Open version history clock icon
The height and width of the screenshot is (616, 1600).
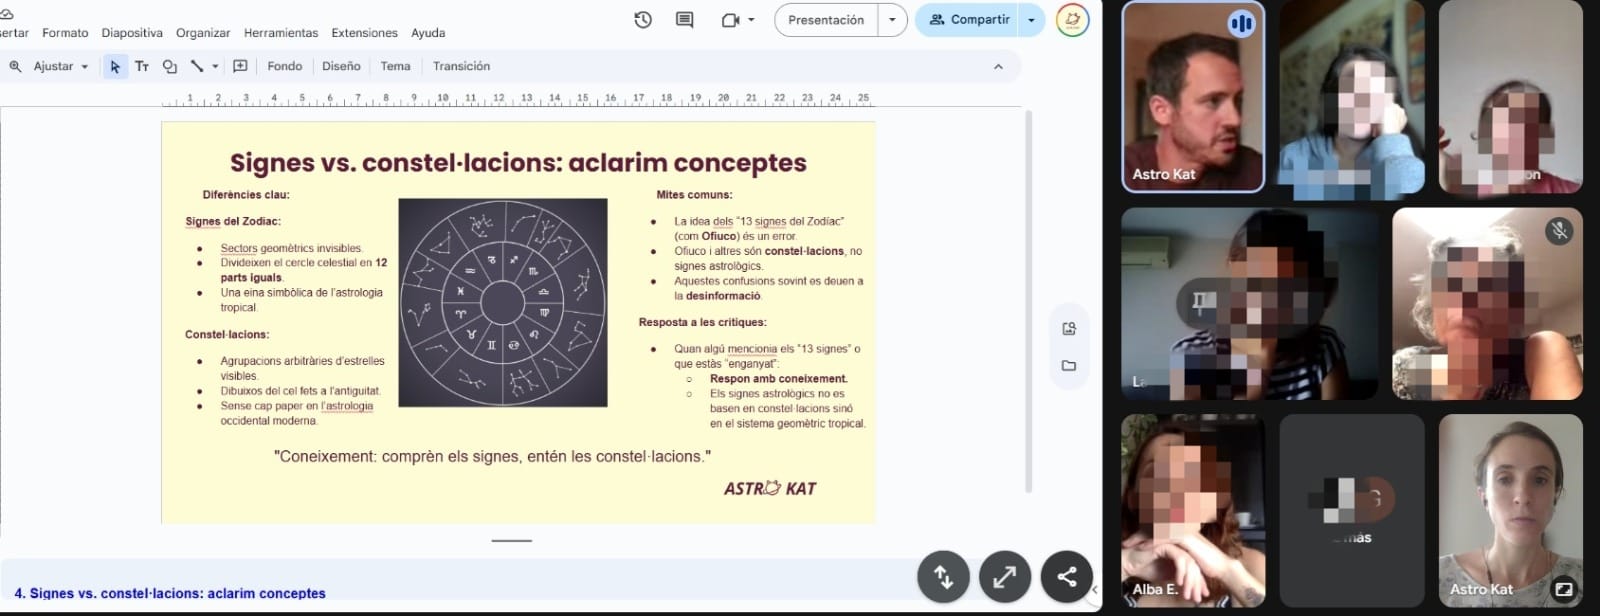643,20
